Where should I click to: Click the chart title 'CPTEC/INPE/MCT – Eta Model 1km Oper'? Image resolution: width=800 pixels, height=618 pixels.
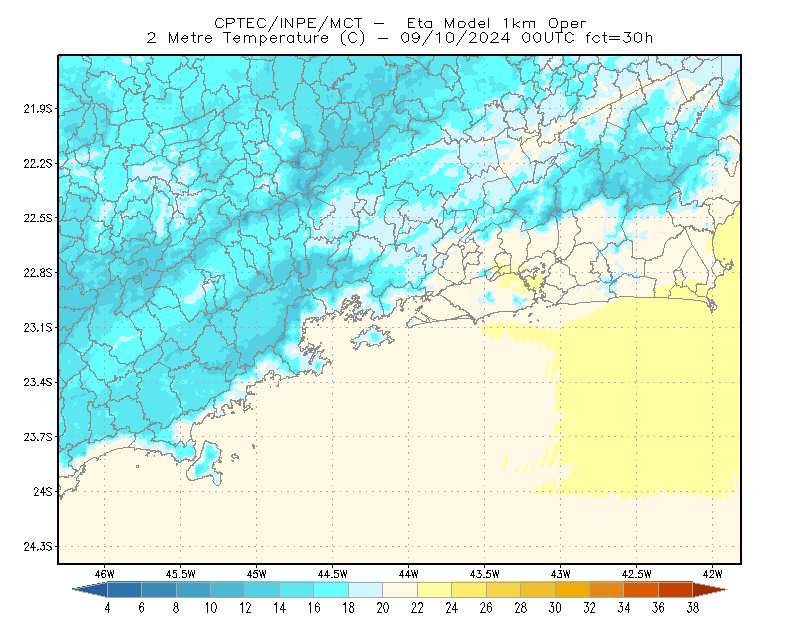pos(400,23)
